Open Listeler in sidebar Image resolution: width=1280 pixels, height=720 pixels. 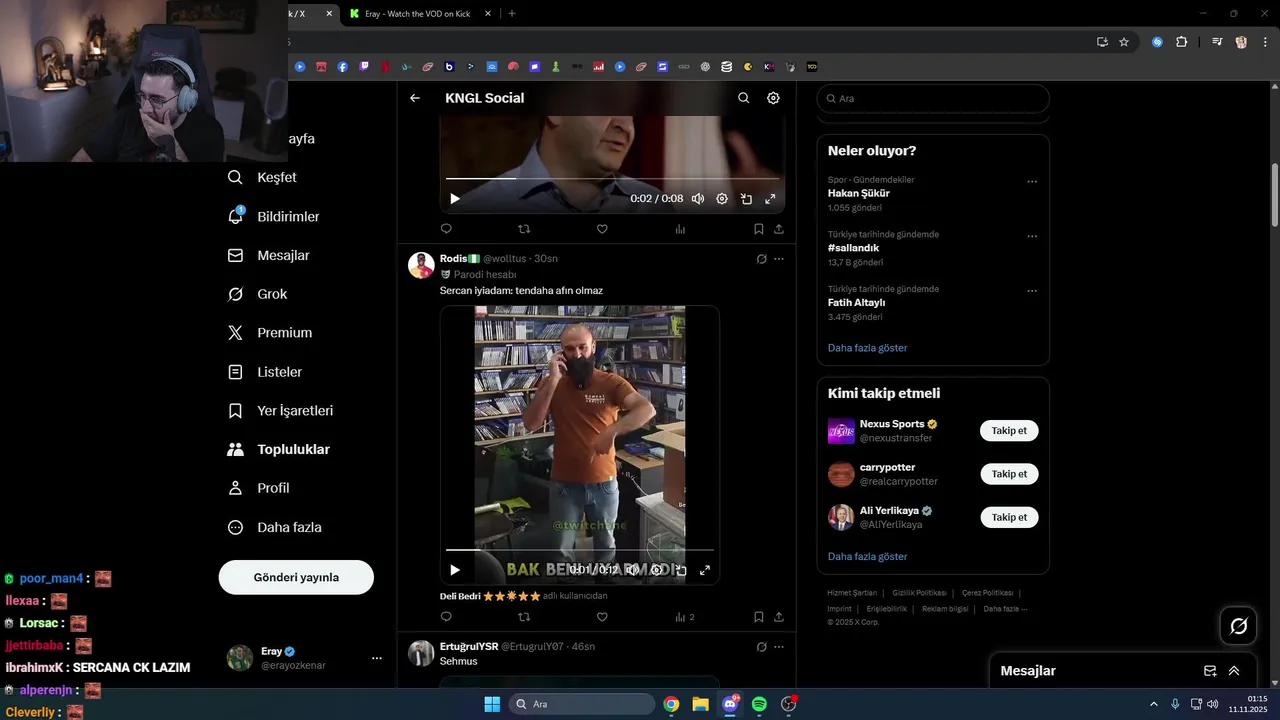(x=266, y=372)
